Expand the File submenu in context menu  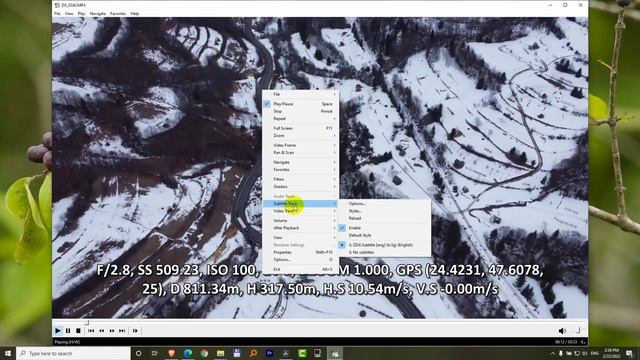coord(300,94)
